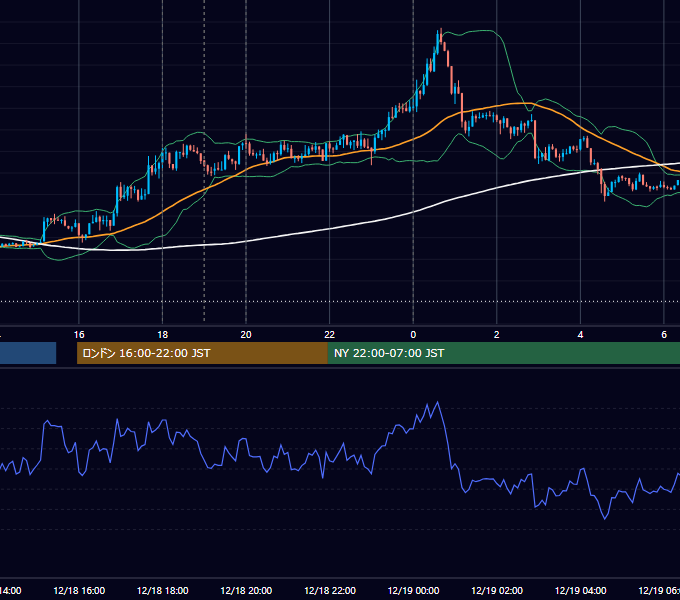Click the hour label 4 on the price chart axis
Image resolution: width=680 pixels, height=600 pixels.
(580, 335)
